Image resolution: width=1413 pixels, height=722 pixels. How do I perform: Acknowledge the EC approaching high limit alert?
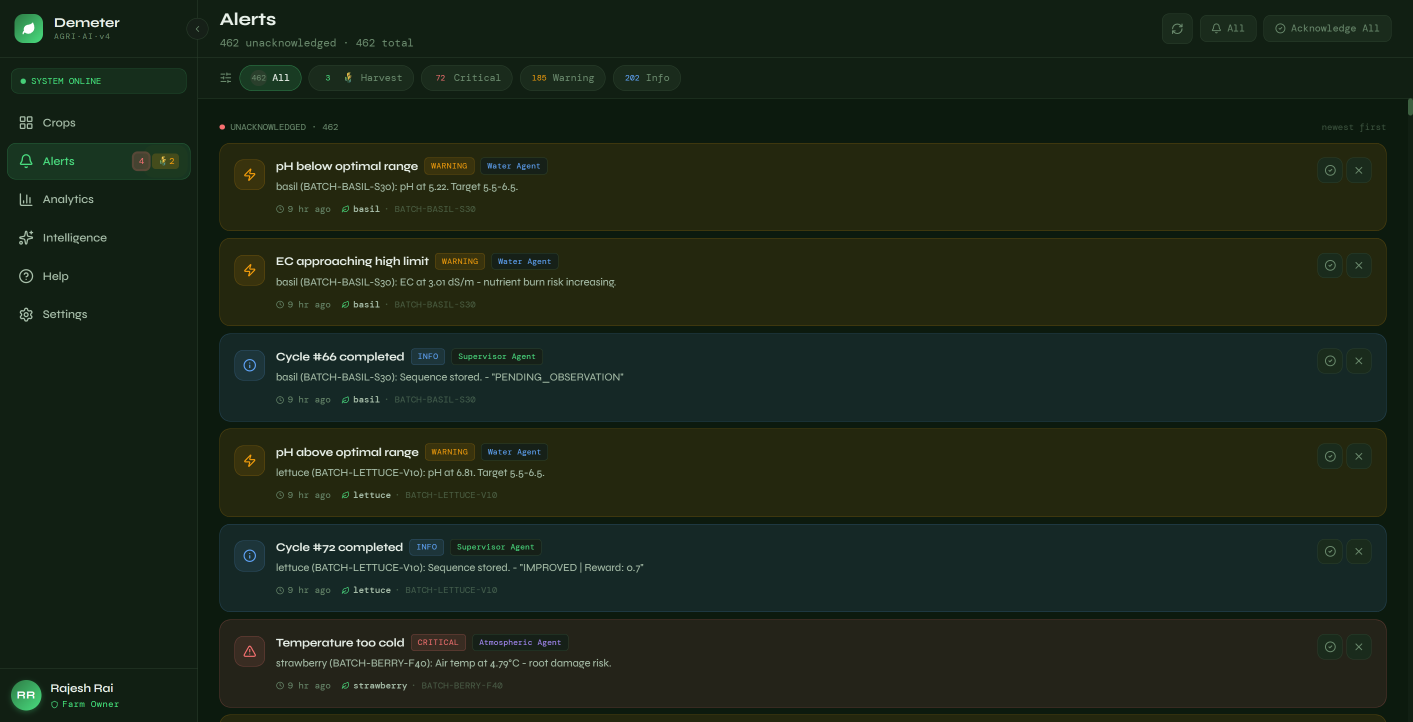coord(1330,265)
